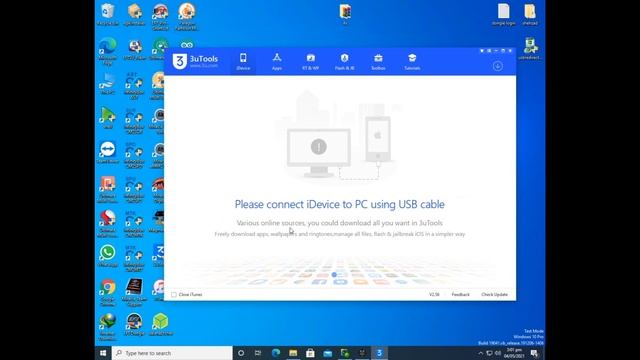Open the green cube desktop shortcut

[x=160, y=324]
